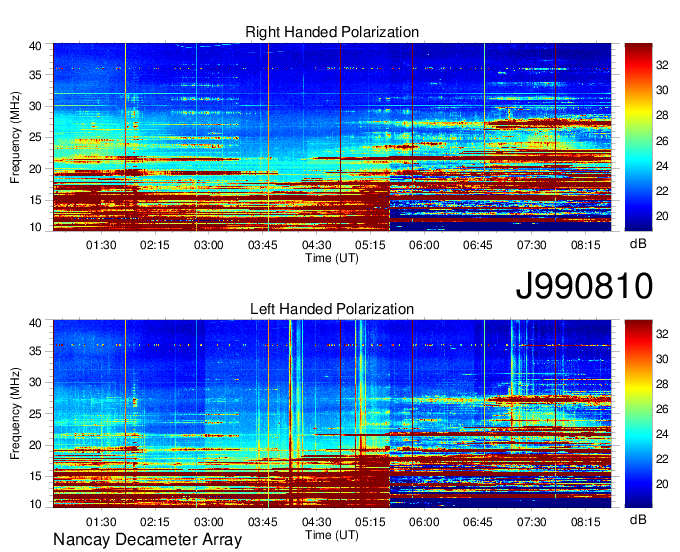Click the "Left Handed Polarization" plot title
This screenshot has height=552, width=680.
332,309
